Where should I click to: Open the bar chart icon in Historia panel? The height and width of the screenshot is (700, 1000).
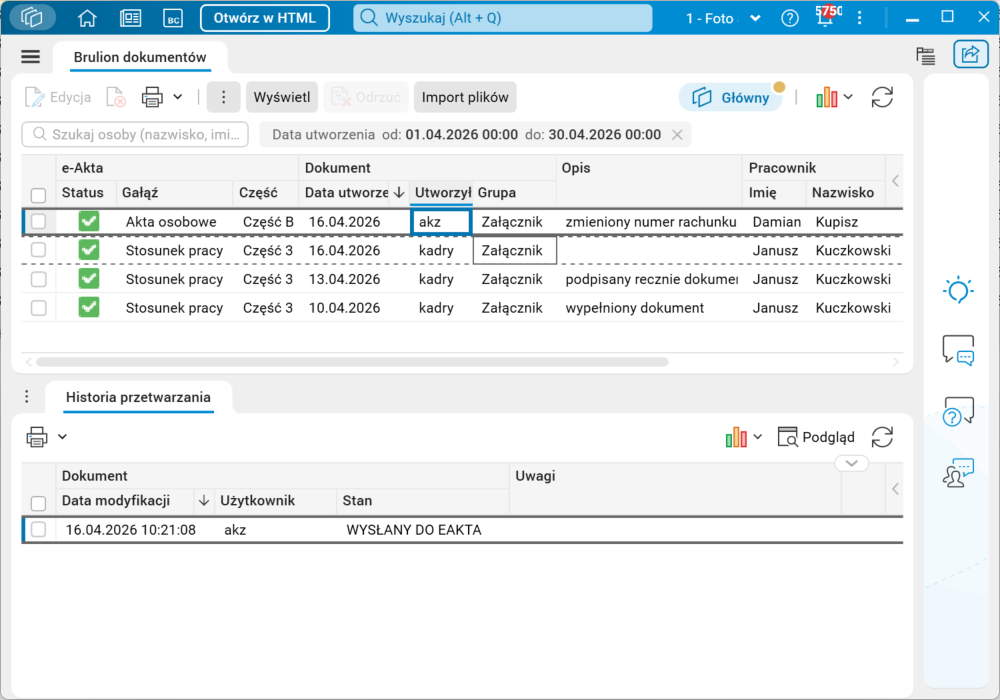(x=736, y=437)
